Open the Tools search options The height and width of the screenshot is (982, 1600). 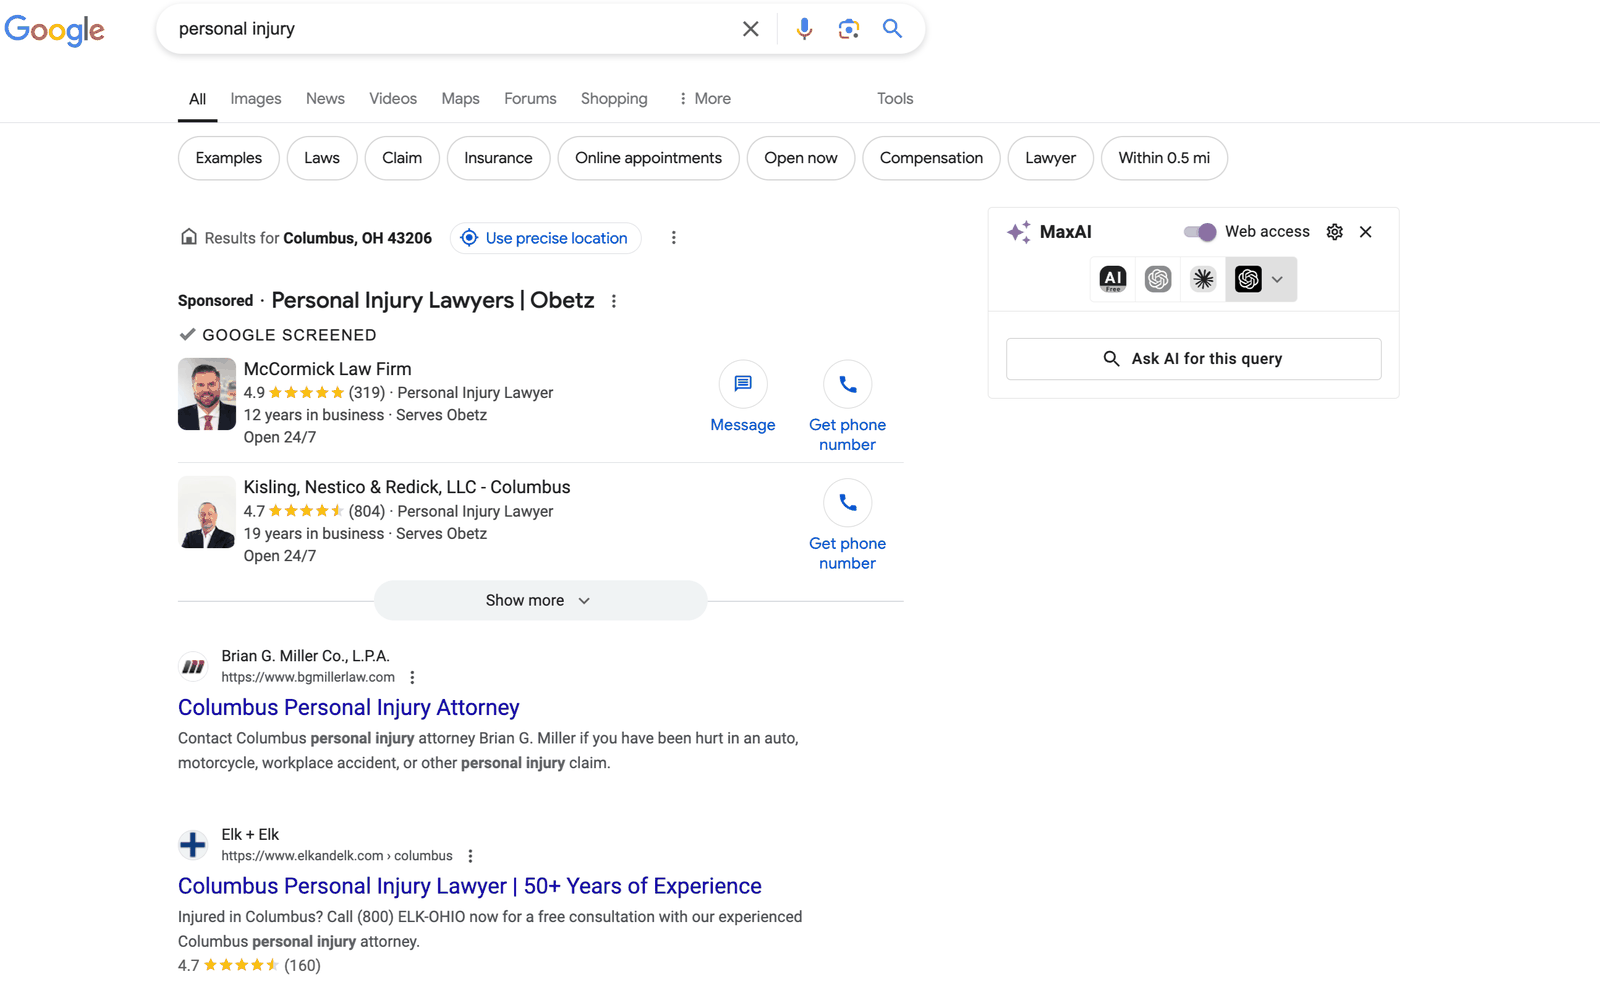(895, 99)
